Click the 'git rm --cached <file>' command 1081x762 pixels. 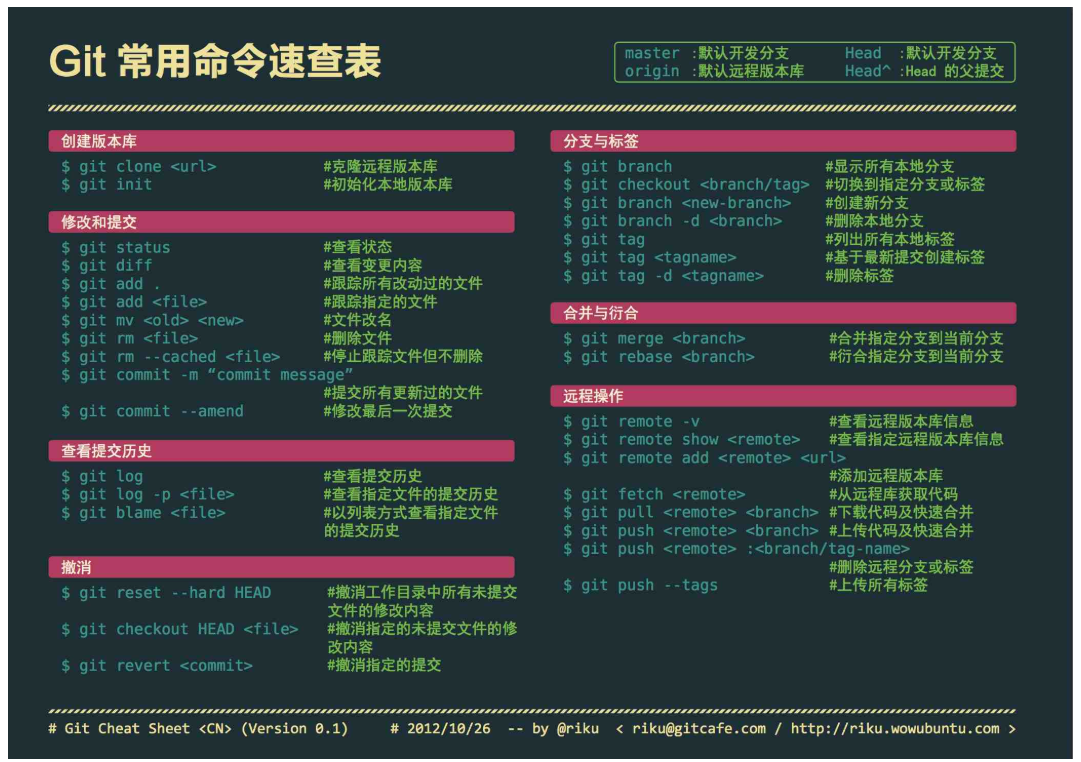[x=170, y=357]
